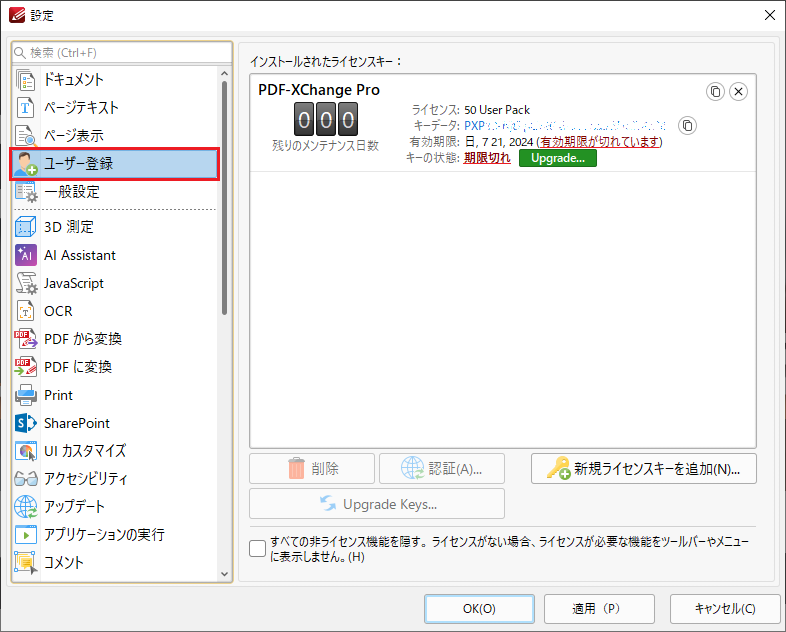Click the PDF に変換 icon
The width and height of the screenshot is (786, 632).
(26, 367)
